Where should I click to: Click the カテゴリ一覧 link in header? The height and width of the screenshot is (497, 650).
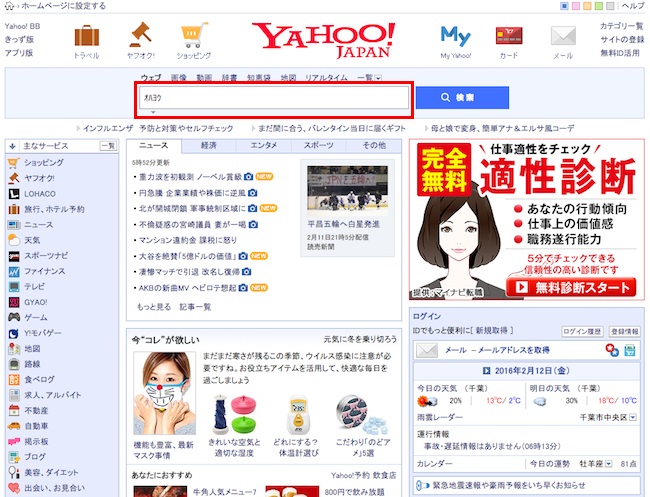[x=622, y=26]
